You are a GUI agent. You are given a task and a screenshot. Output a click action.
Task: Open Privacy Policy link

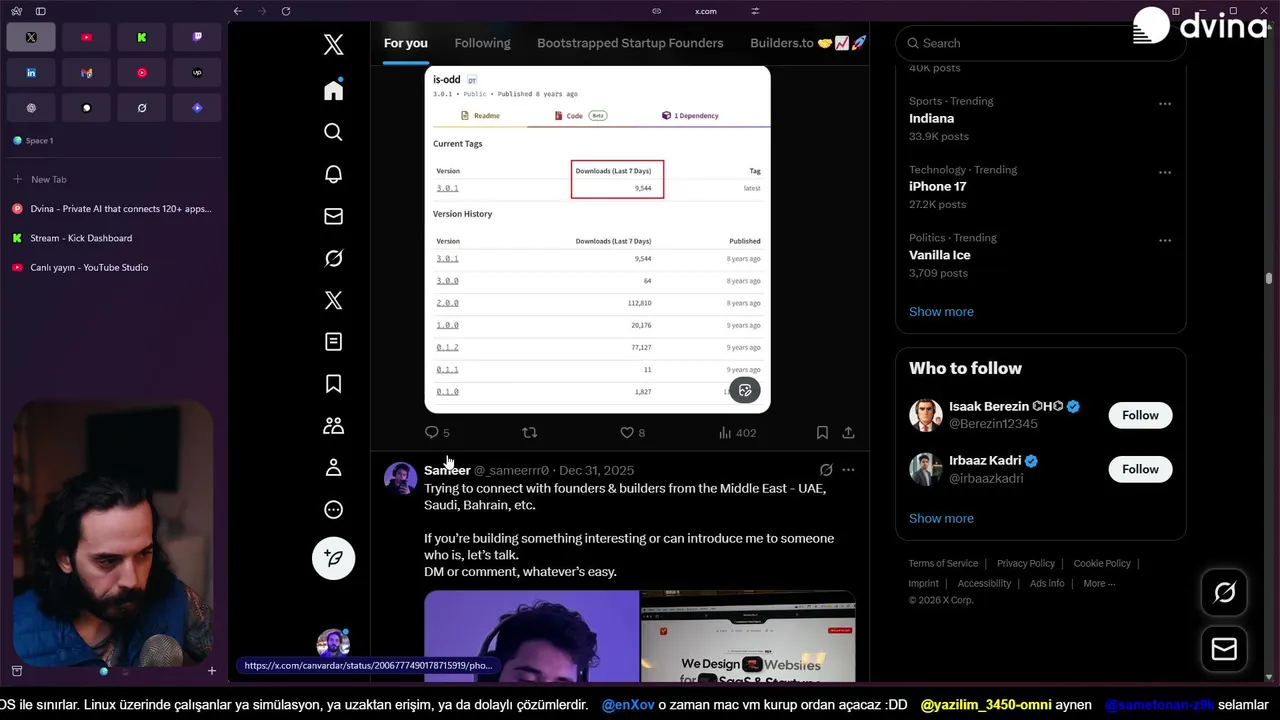click(1026, 563)
